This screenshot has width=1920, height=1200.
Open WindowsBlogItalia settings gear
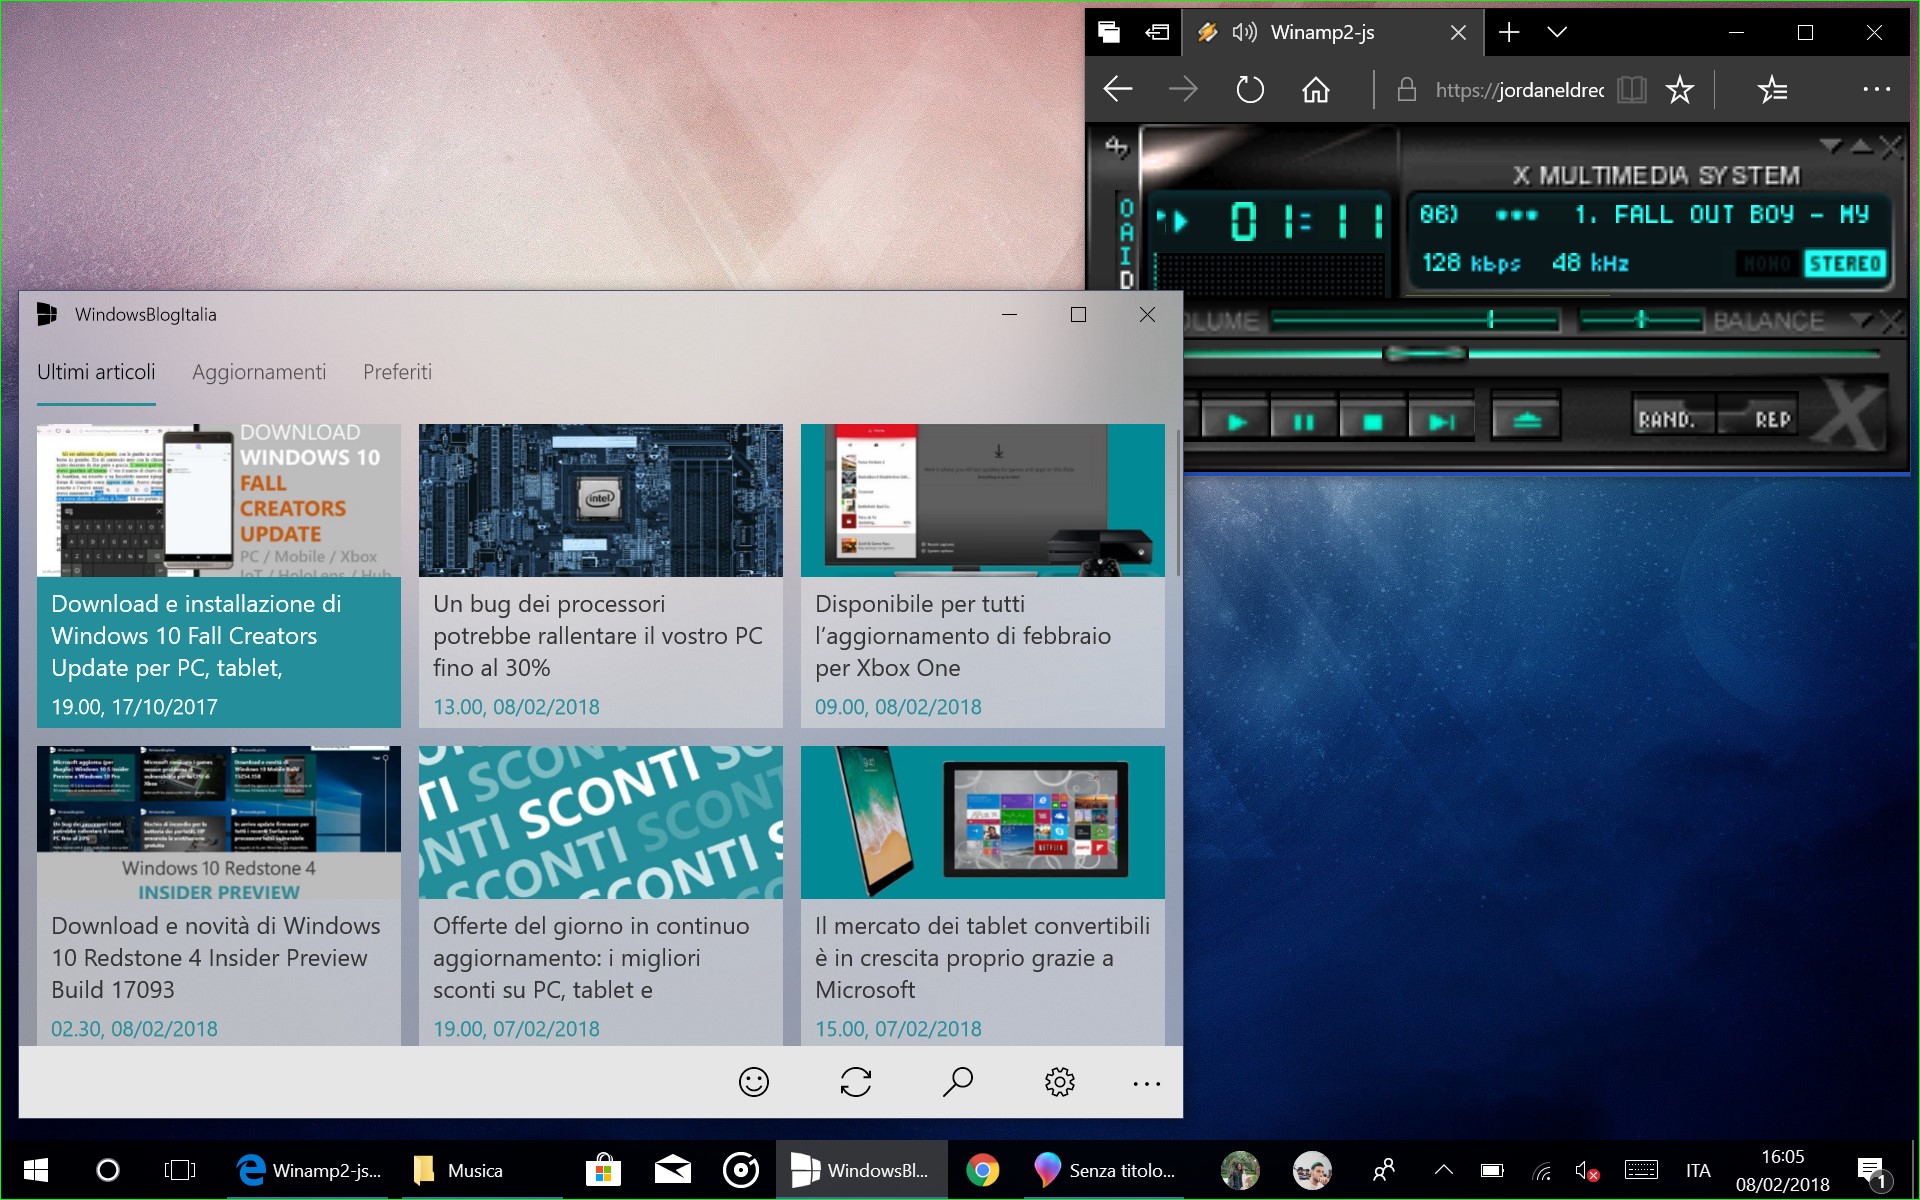[1060, 1082]
